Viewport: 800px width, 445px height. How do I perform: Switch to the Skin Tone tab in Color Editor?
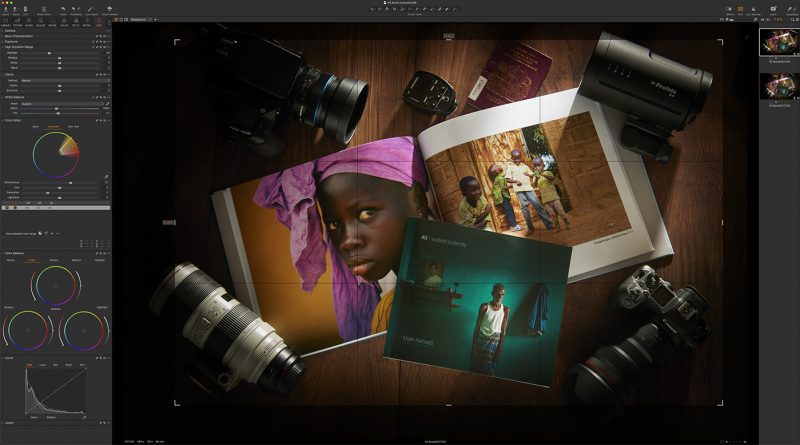pyautogui.click(x=73, y=127)
